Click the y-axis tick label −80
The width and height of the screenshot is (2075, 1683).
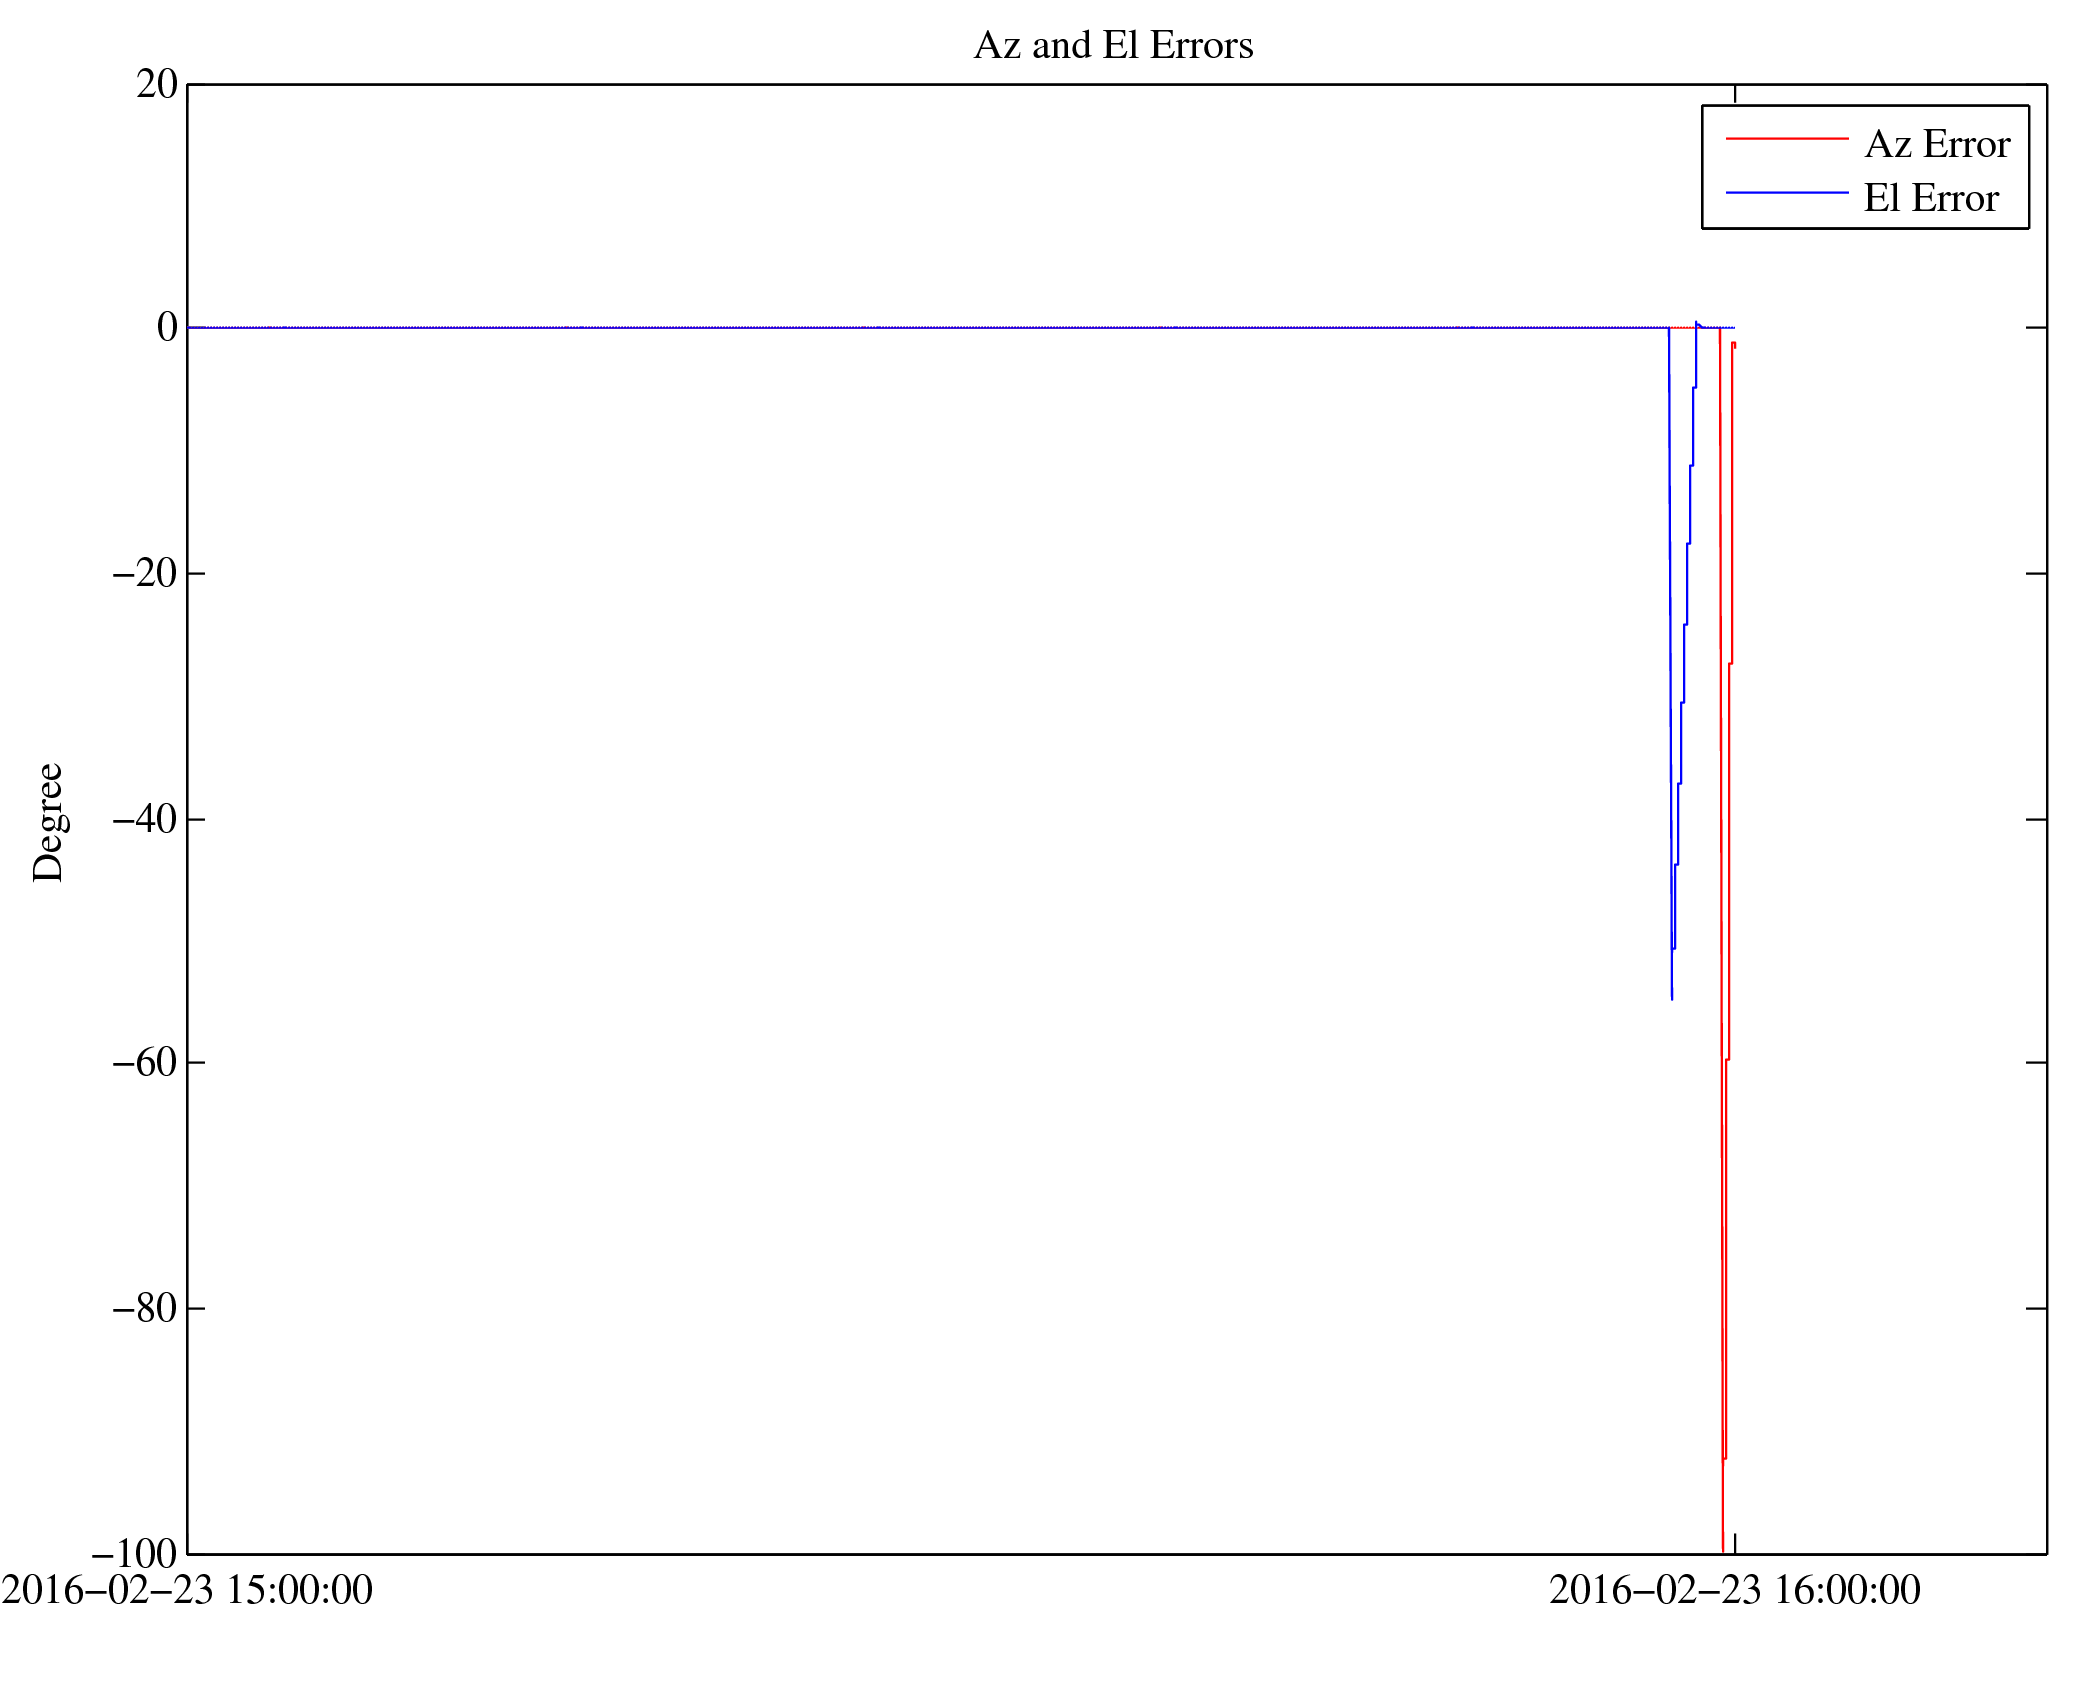pos(145,1309)
